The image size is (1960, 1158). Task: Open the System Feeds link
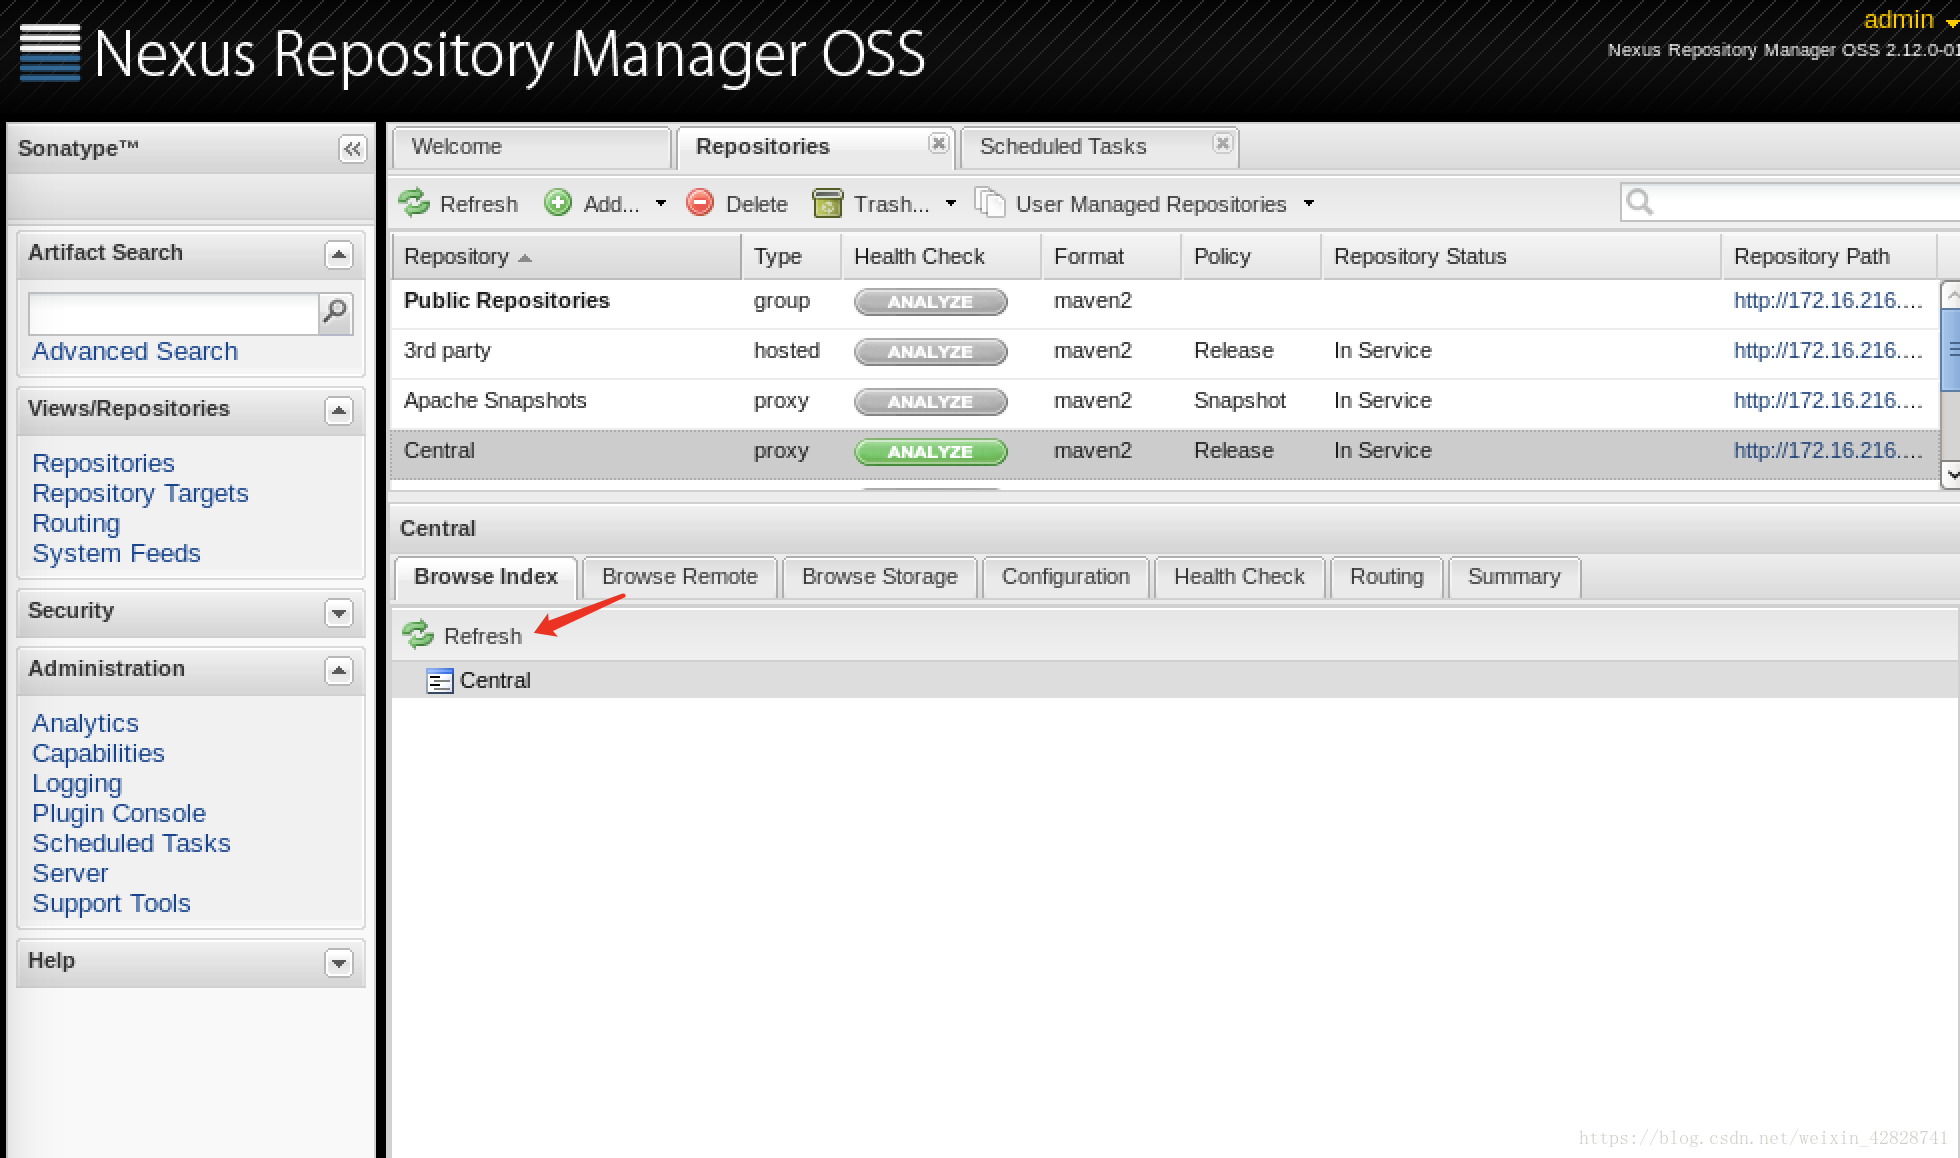pyautogui.click(x=116, y=553)
